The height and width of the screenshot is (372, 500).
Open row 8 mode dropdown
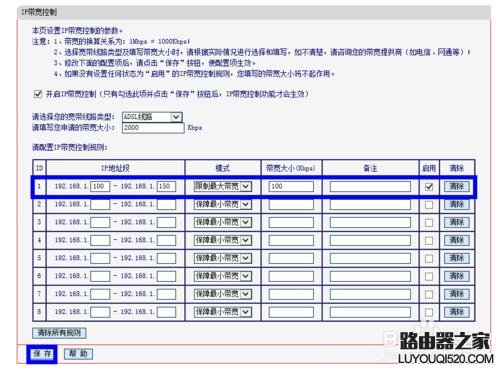pos(222,312)
